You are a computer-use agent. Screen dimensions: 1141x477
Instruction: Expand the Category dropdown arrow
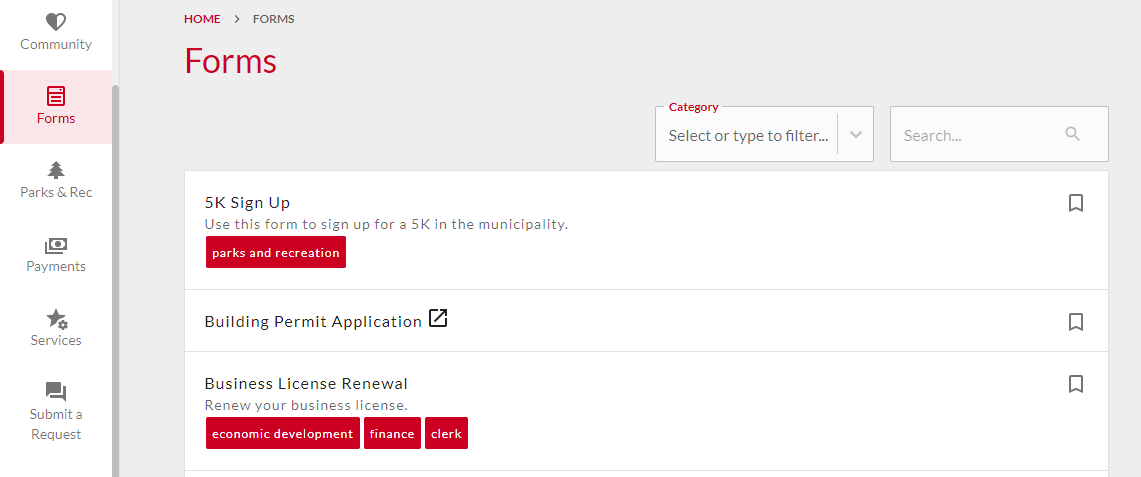coord(856,135)
